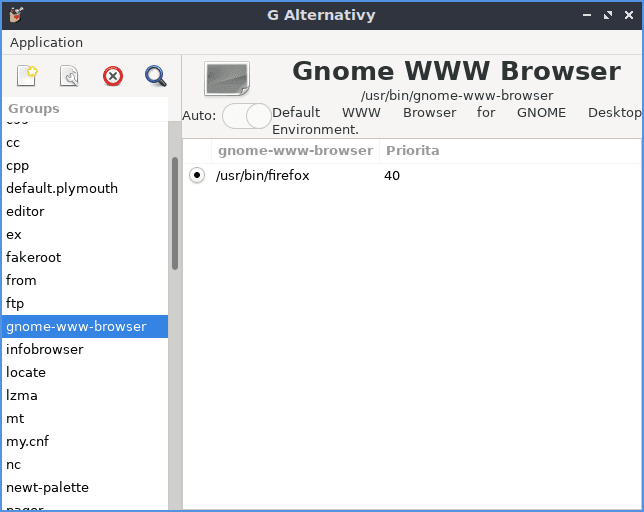Select the default.plymouth group
Image resolution: width=644 pixels, height=512 pixels.
[x=85, y=188]
